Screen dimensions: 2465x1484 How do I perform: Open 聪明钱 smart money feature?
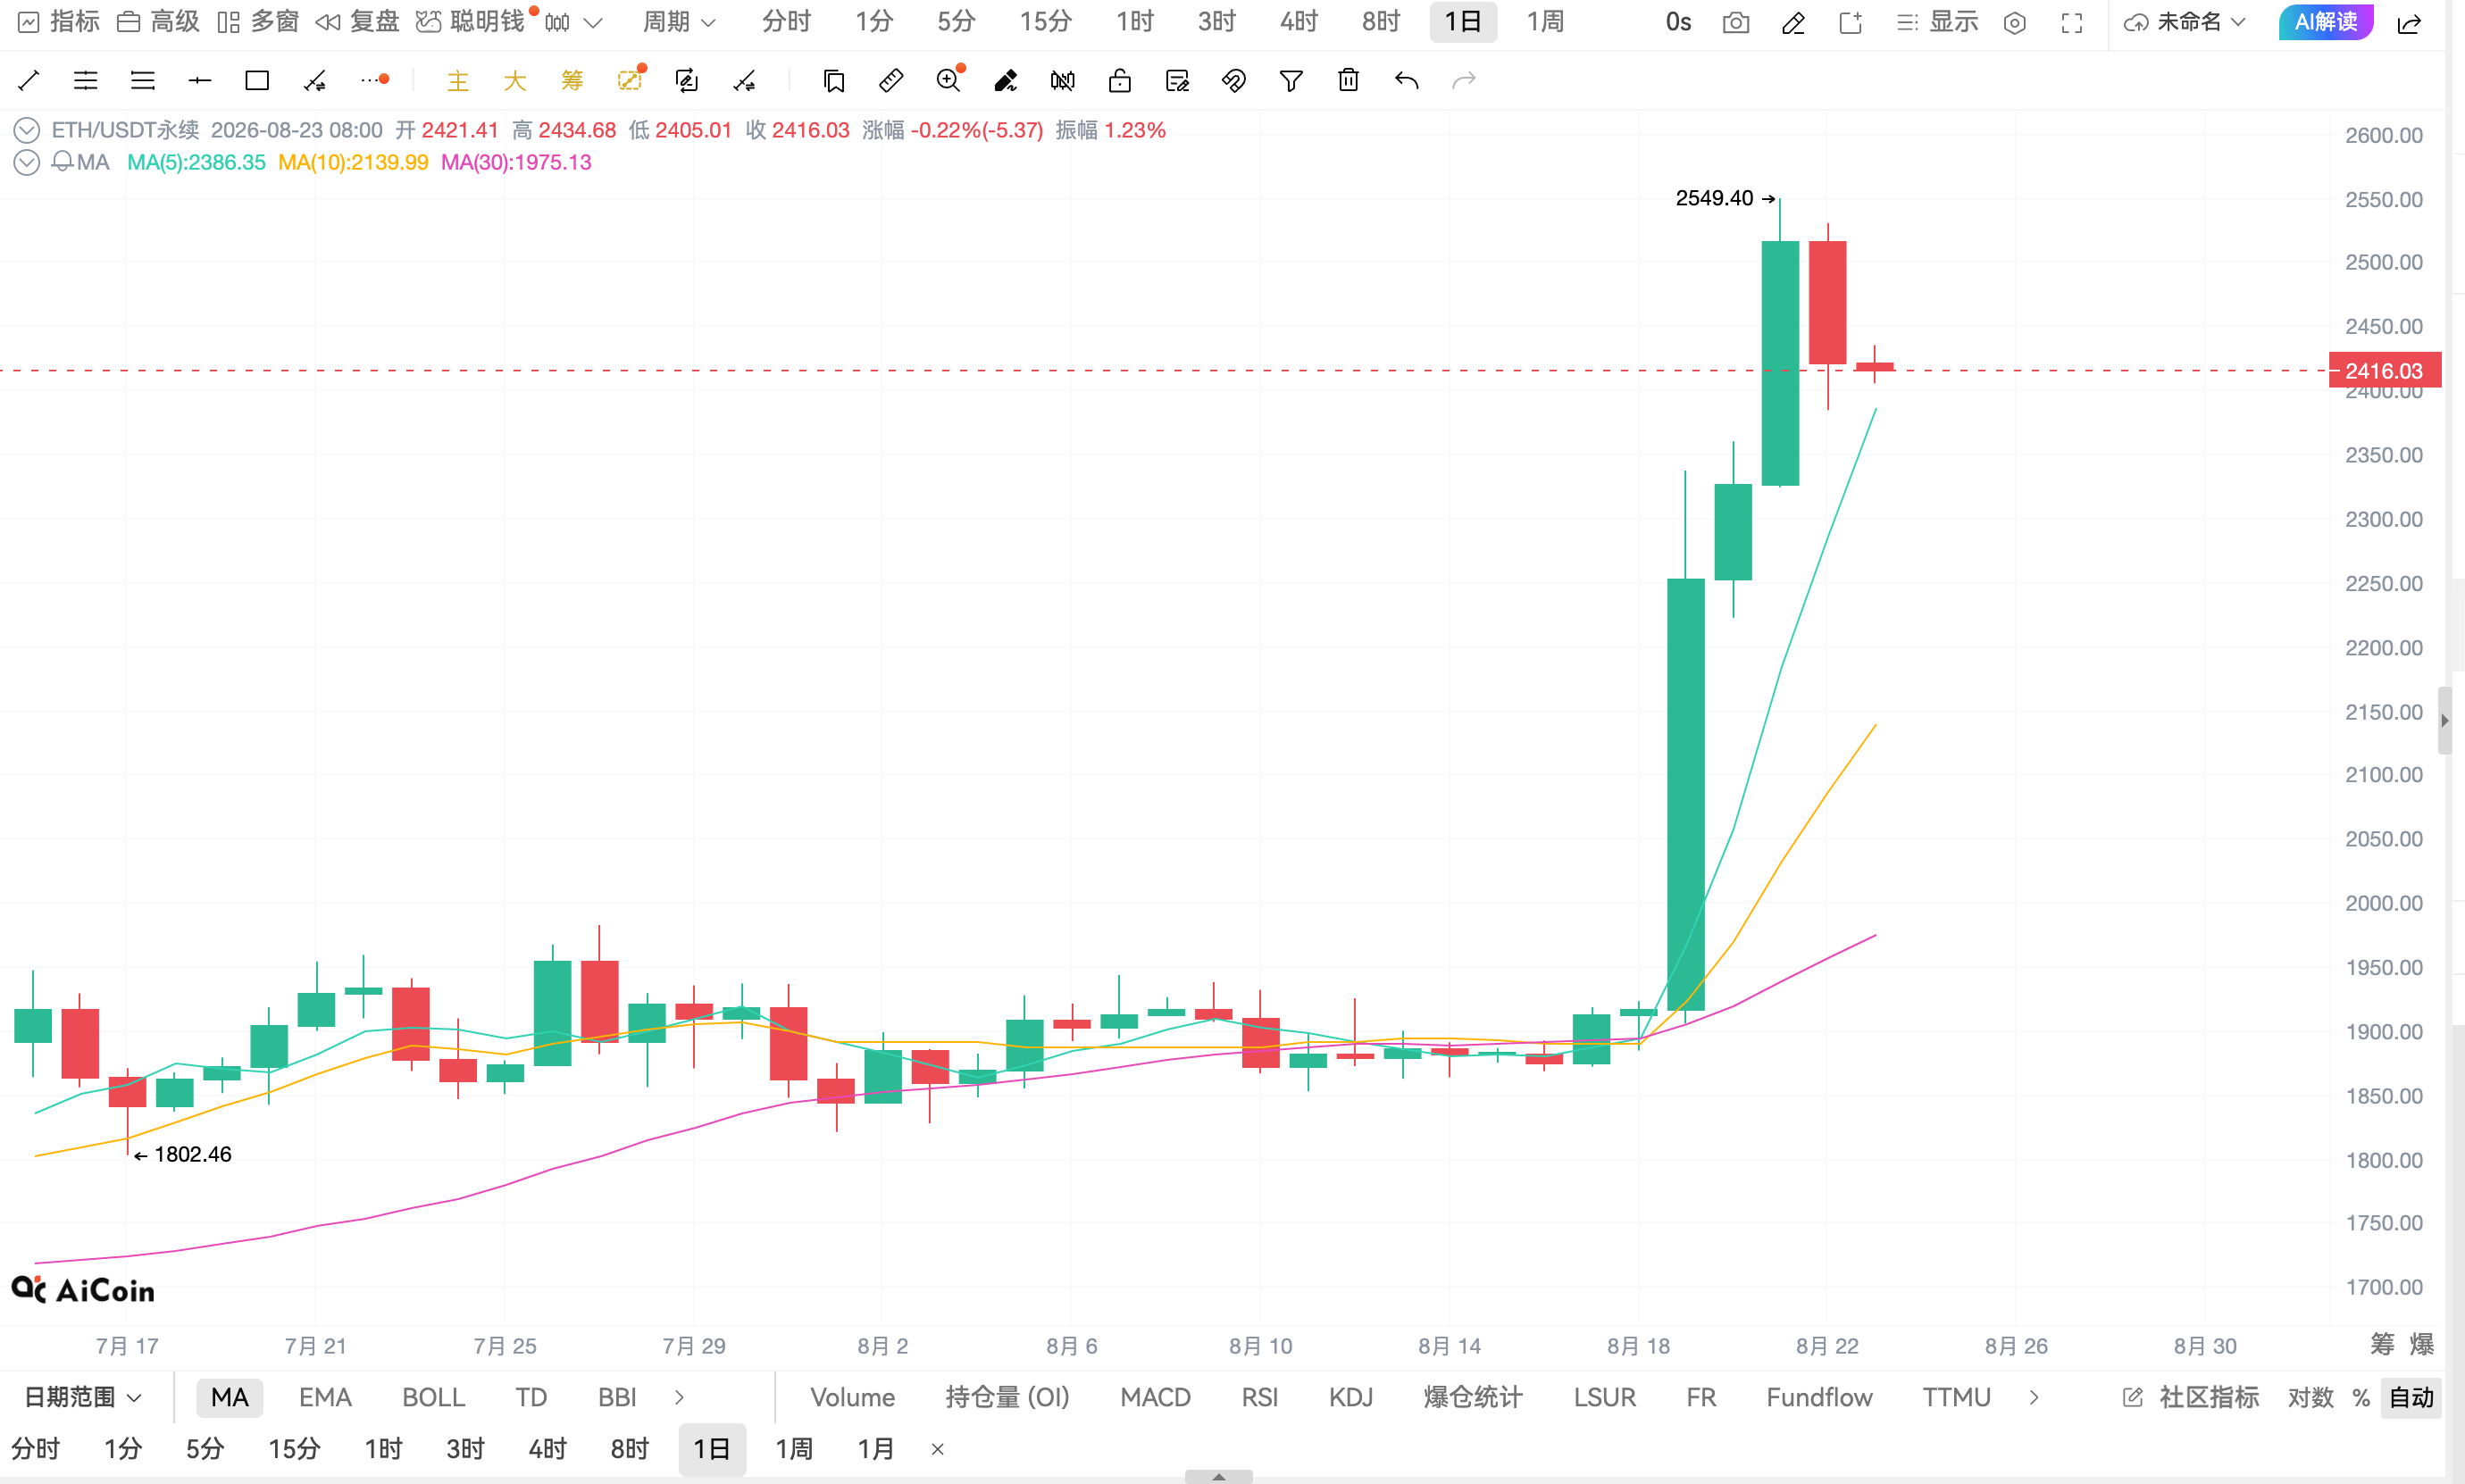coord(470,22)
